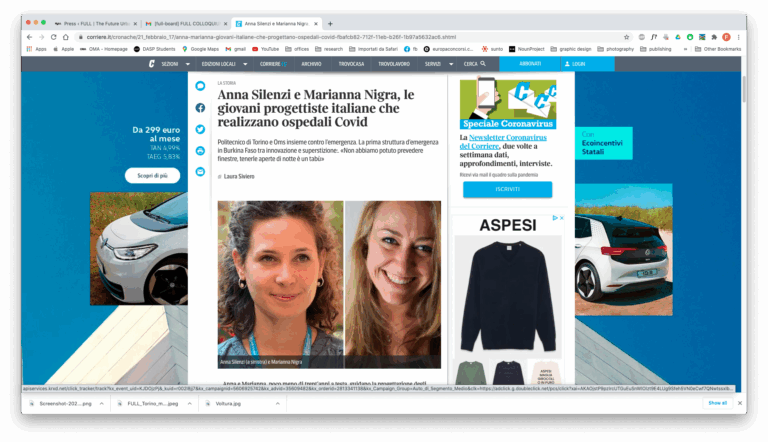768x442 pixels.
Task: Click the Corriere logo in the navbar
Action: 151,63
